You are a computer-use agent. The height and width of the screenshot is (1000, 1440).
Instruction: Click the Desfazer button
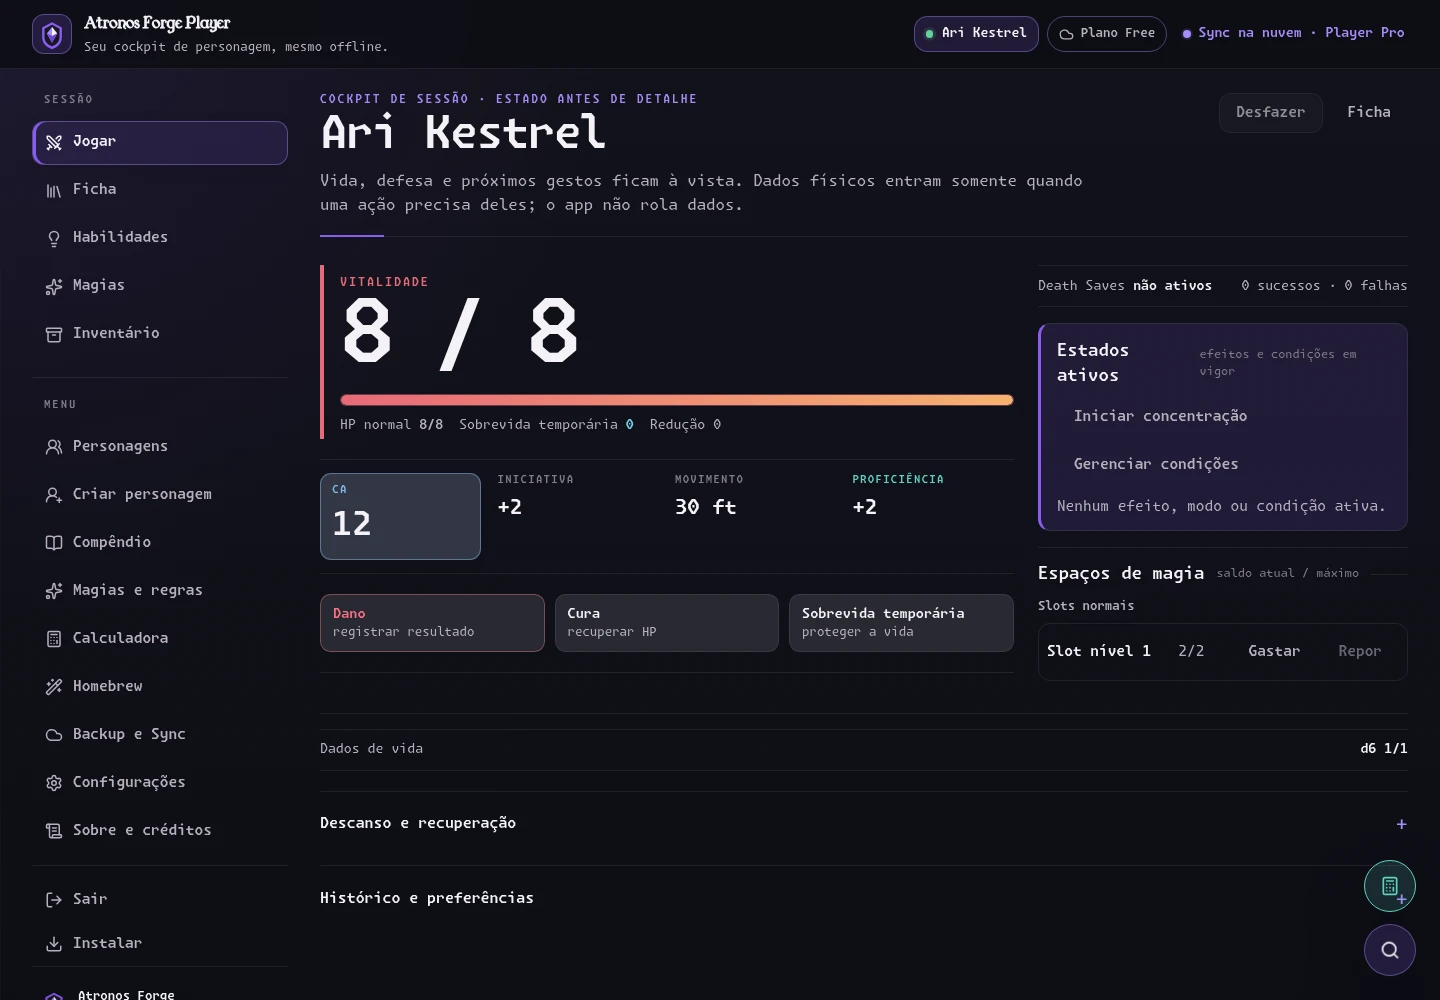1271,113
